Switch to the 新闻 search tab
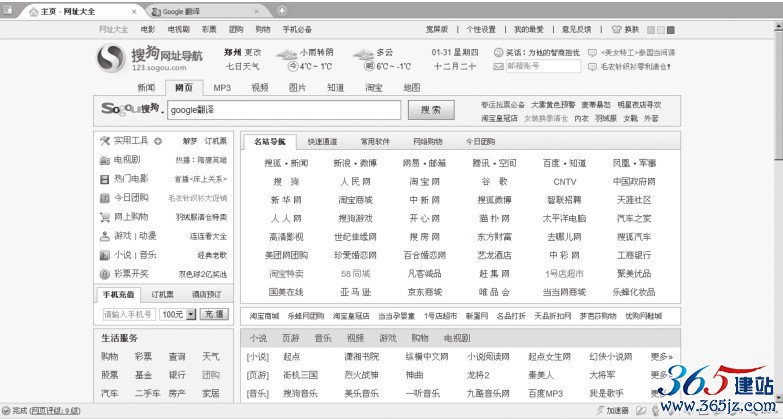Screen dimensions: 783x419 [146, 88]
